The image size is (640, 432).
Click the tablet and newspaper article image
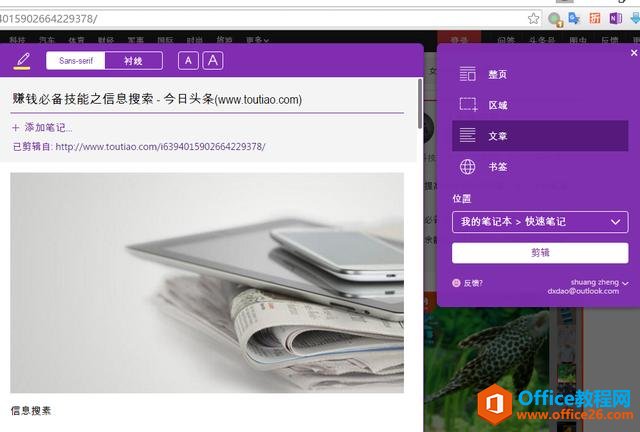pos(207,283)
